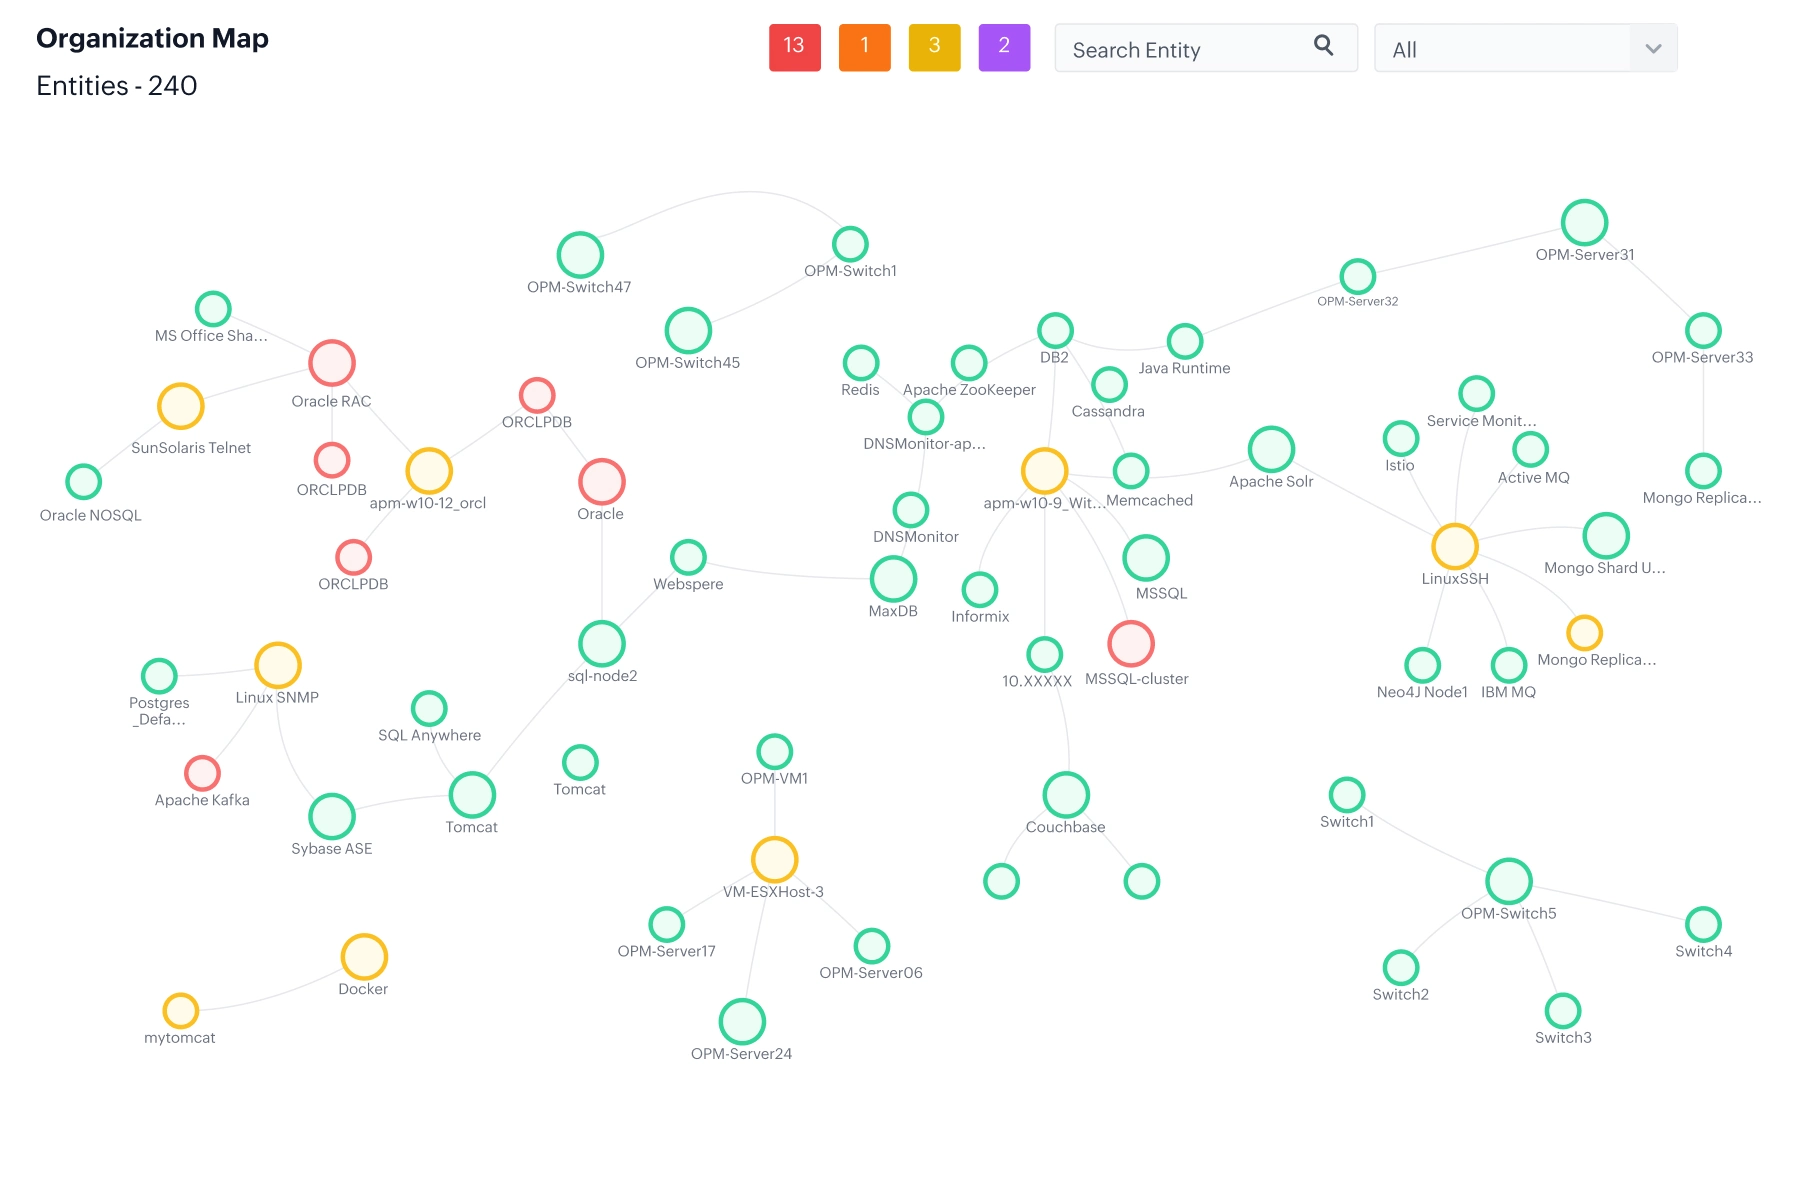Viewport: 1800px width, 1200px height.
Task: Select the Neo4J Node1 node
Action: click(1422, 665)
